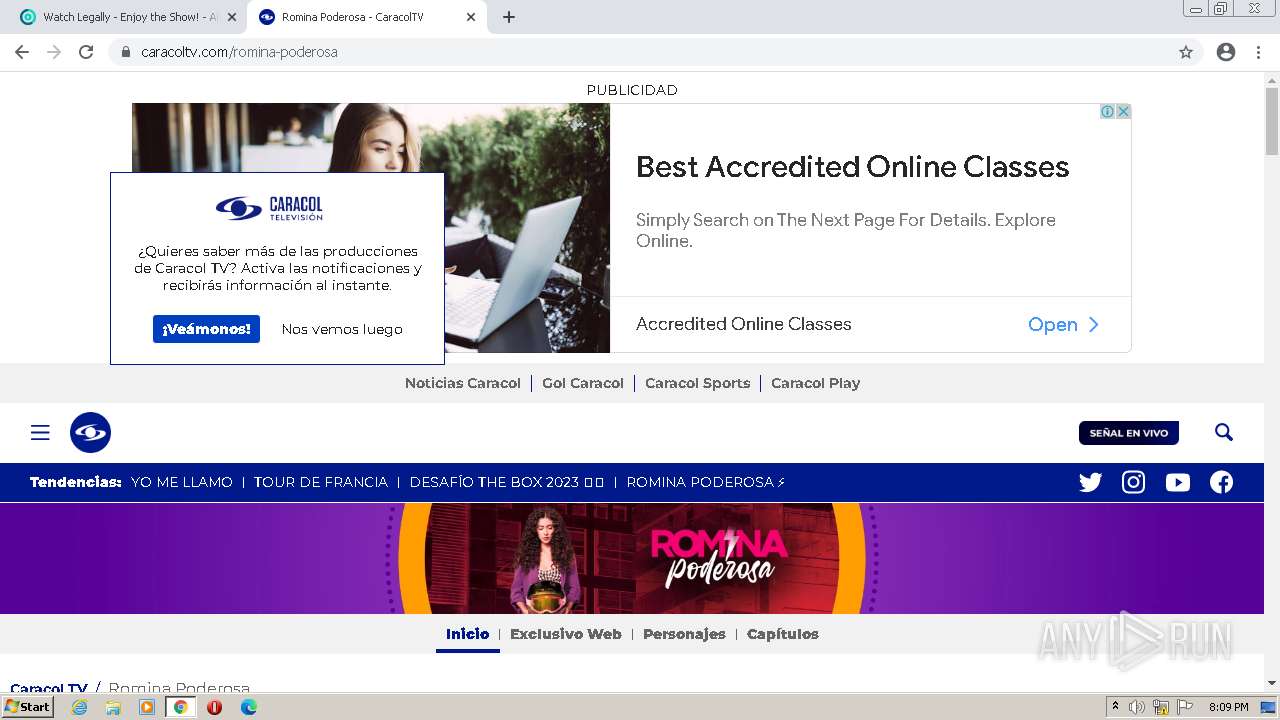Accept notifications with ¡Veámonos! button

206,329
